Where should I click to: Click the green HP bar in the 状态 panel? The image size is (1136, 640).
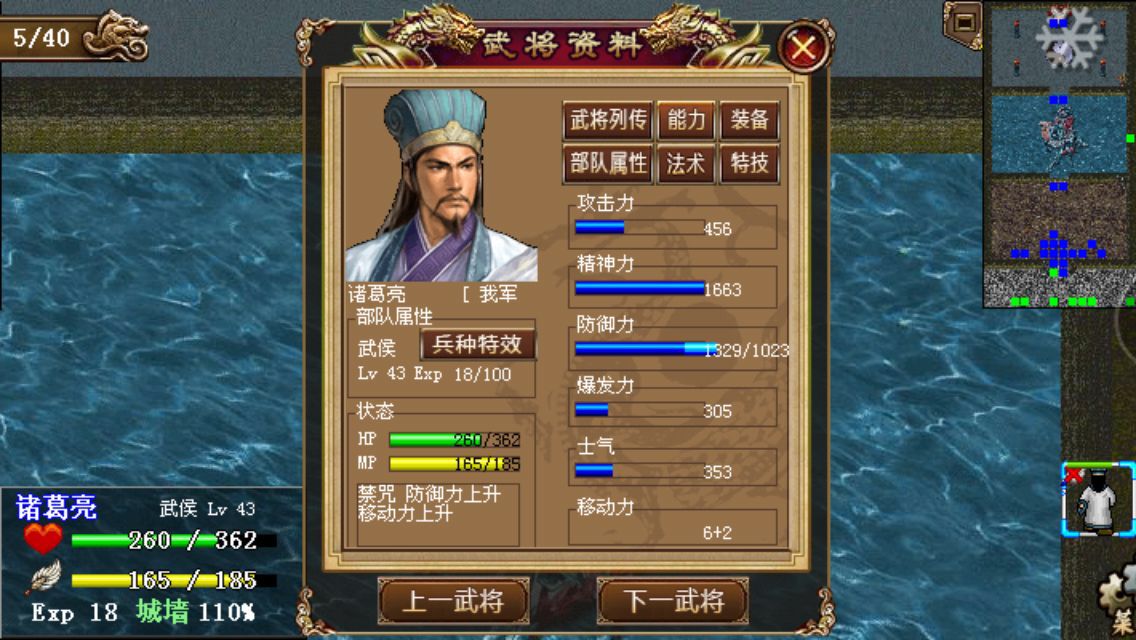coord(454,439)
